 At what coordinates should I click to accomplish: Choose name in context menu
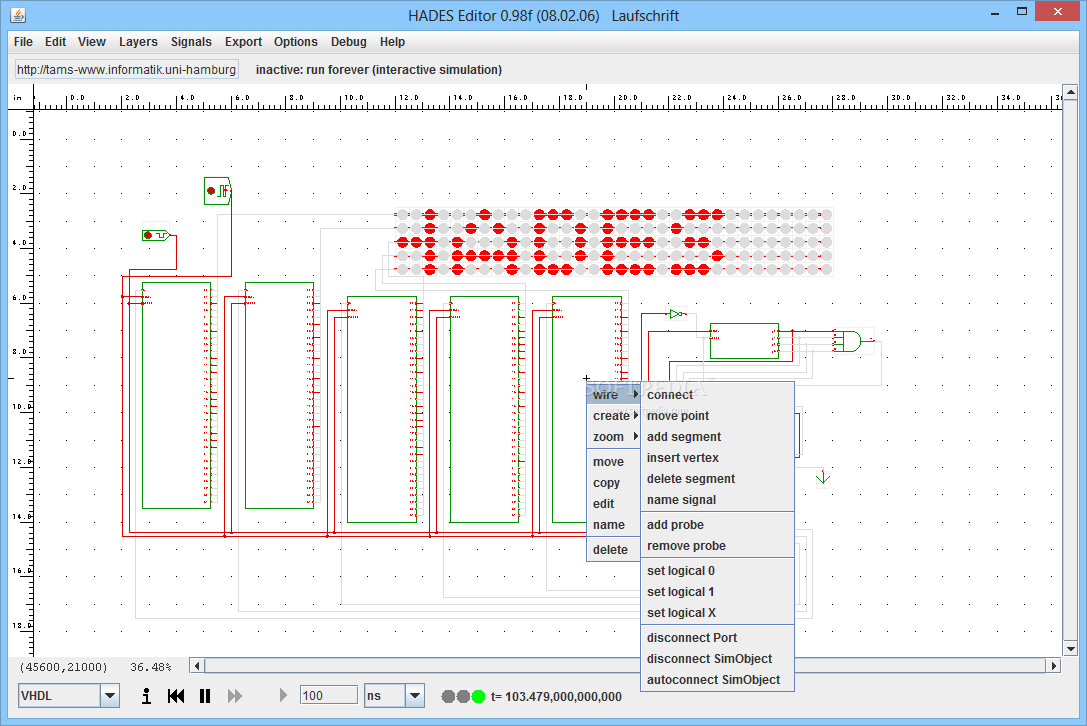click(614, 524)
